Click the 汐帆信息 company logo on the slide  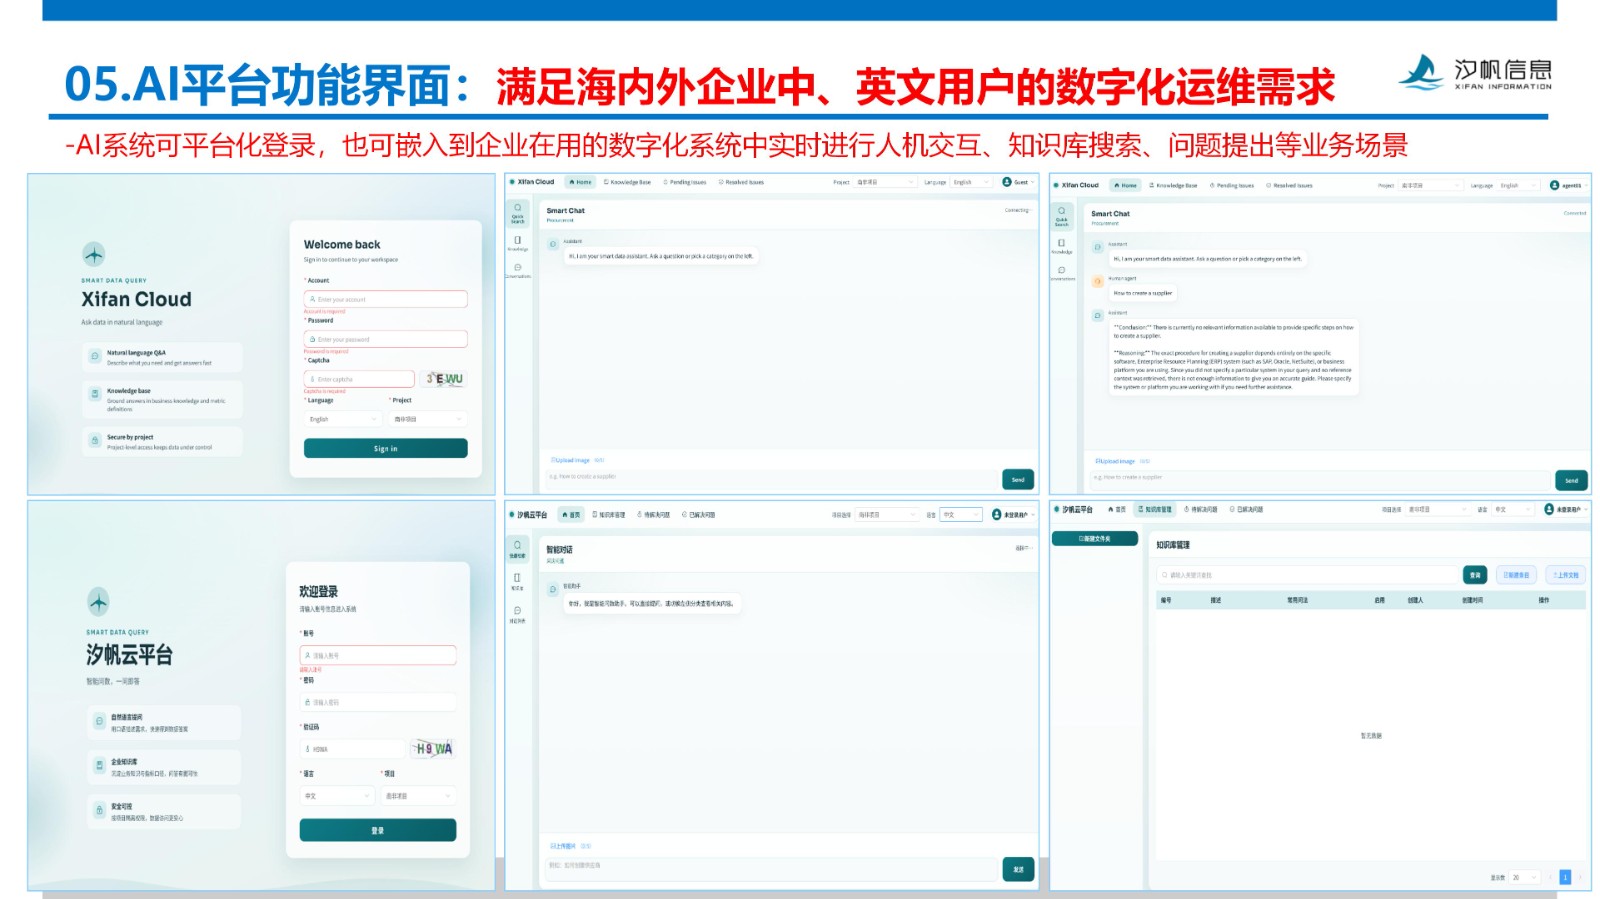click(x=1476, y=72)
